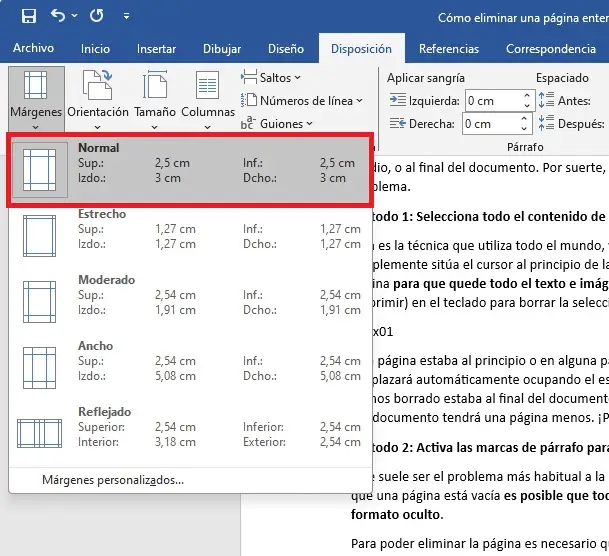Click the Párrafo group label
609x556 pixels.
525,147
